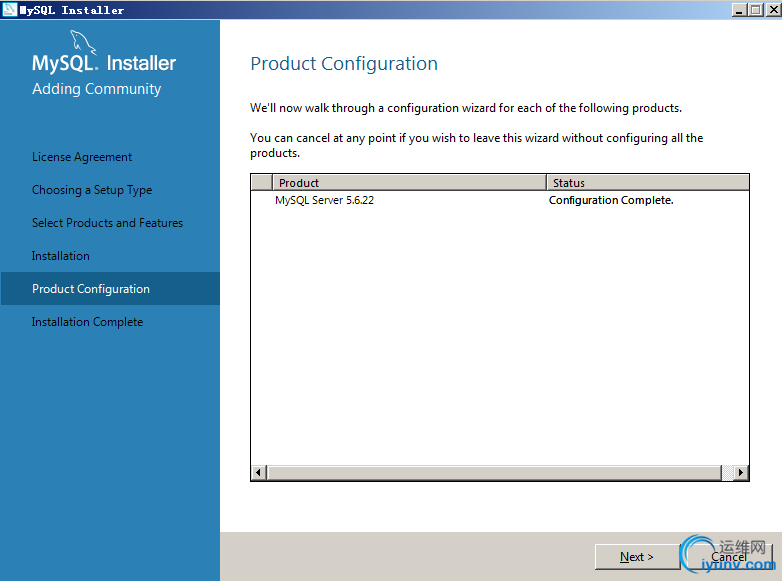Maximize the MySQL Installer window
The image size is (782, 581).
click(x=756, y=9)
